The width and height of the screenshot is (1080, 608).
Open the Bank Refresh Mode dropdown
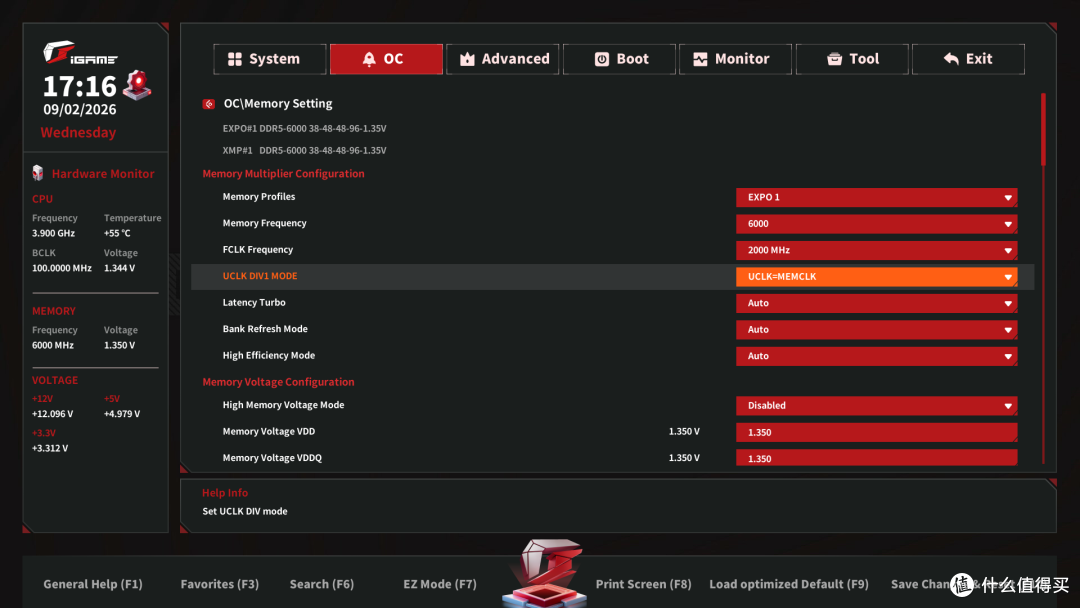(876, 330)
